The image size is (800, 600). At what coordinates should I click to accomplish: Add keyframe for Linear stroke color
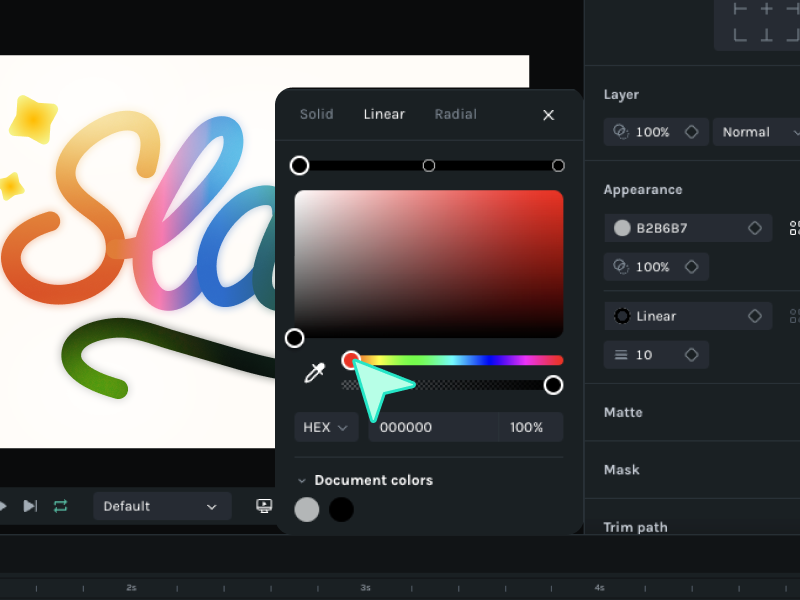point(755,316)
